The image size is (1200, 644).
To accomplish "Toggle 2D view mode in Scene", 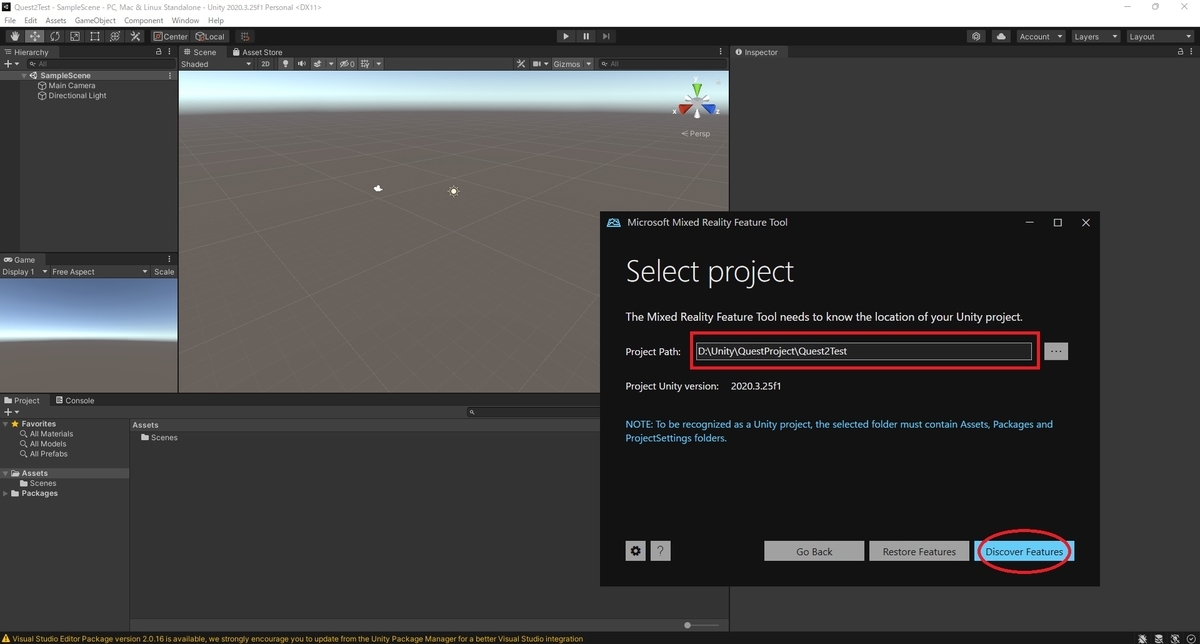I will coord(265,64).
